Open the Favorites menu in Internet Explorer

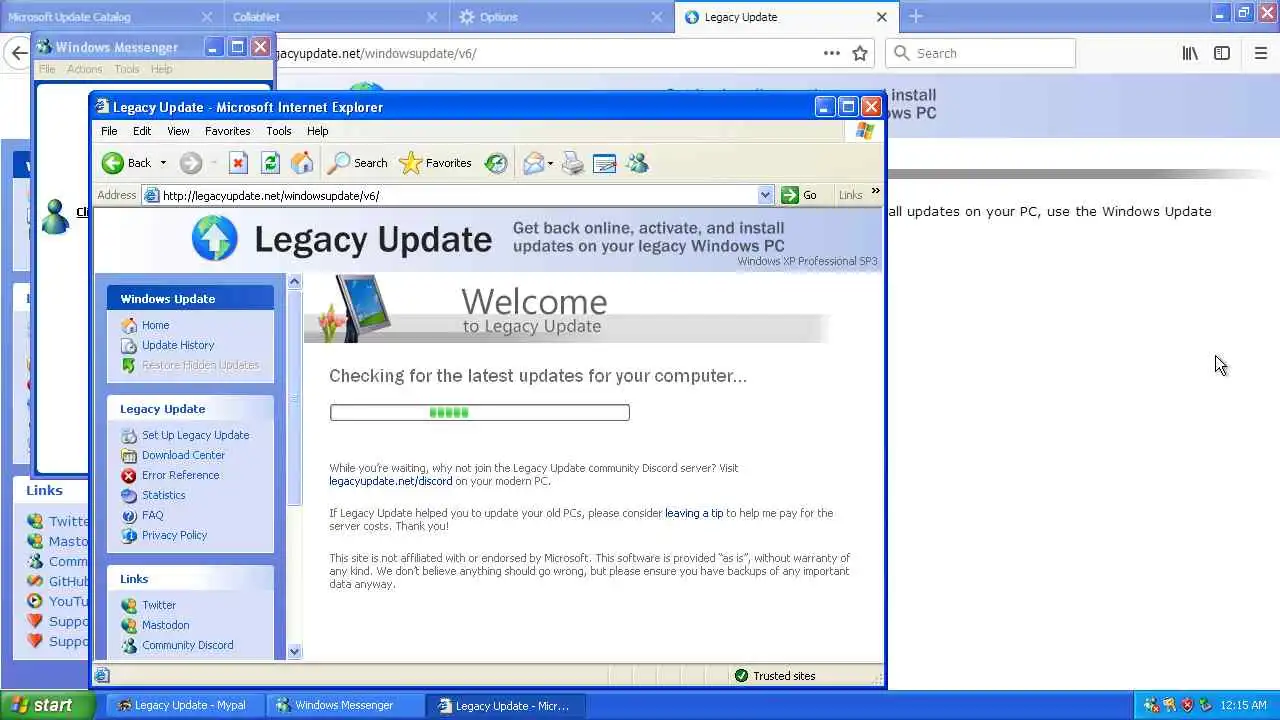point(228,131)
